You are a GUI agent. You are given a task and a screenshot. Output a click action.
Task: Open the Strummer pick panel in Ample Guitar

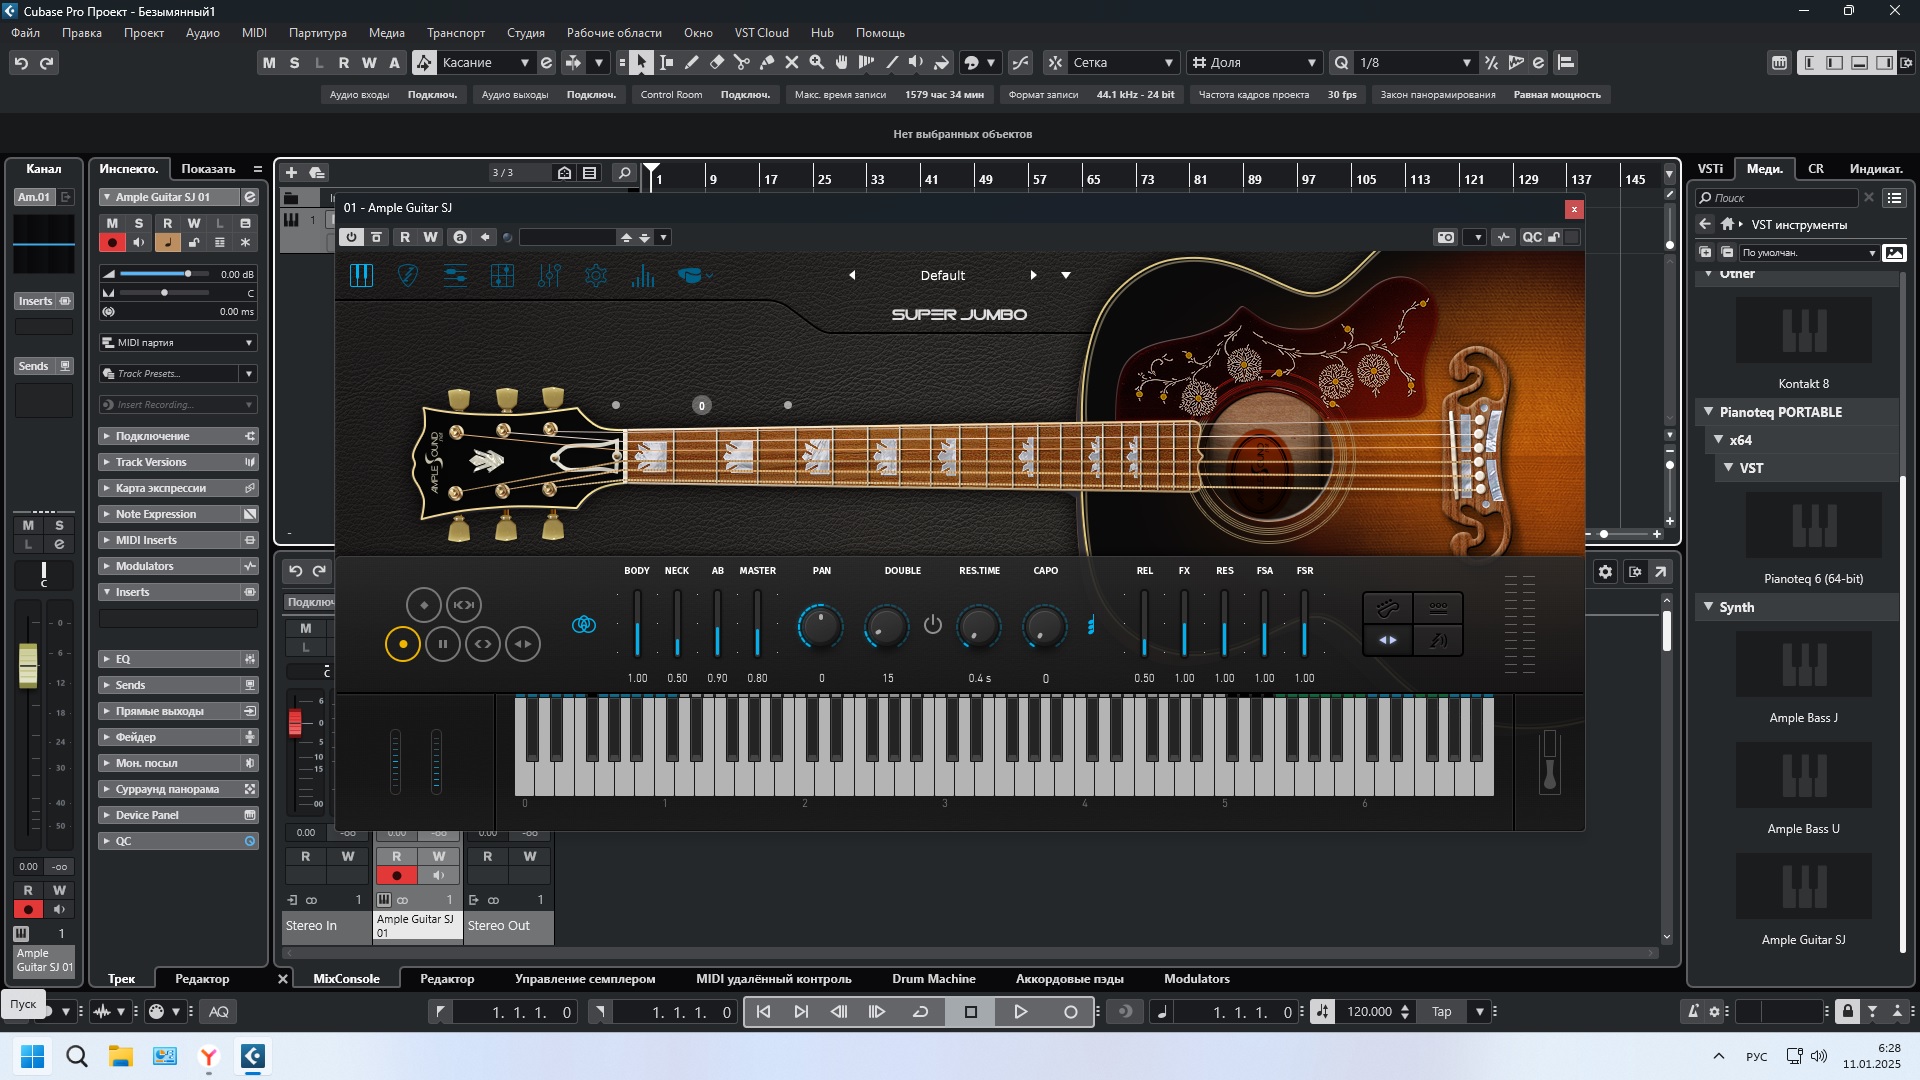click(x=408, y=275)
